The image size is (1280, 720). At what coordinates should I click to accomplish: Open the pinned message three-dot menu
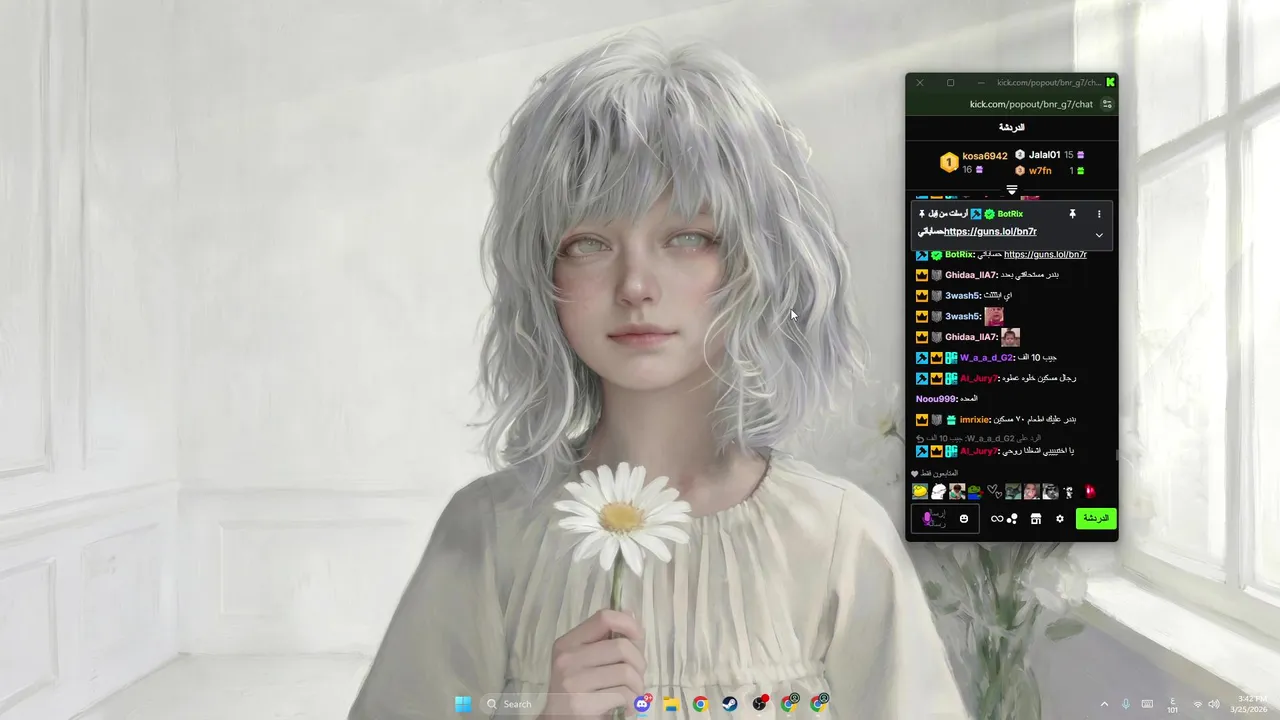(1099, 214)
